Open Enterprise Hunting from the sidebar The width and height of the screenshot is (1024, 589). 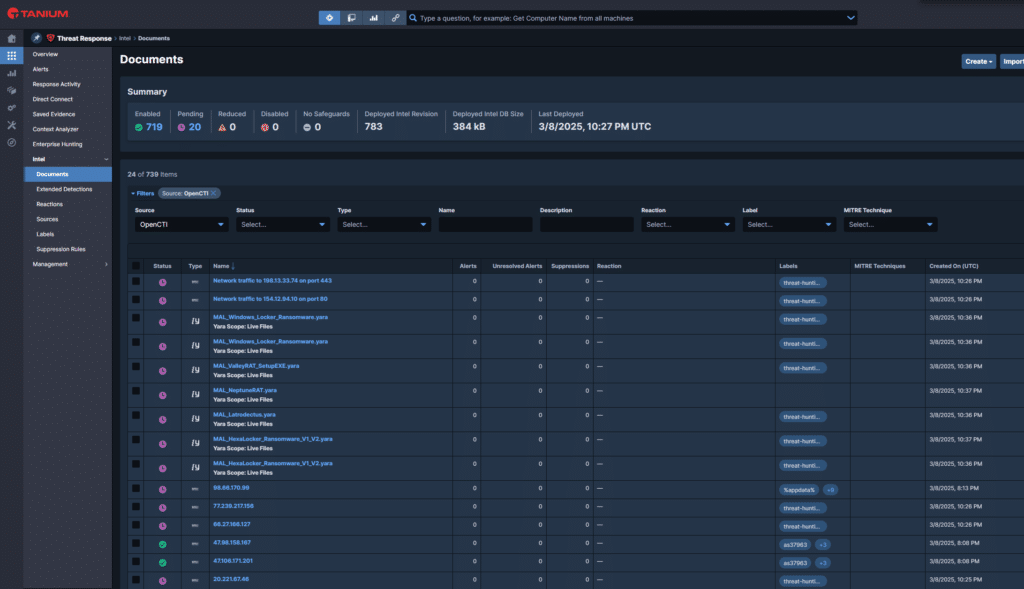(x=57, y=144)
